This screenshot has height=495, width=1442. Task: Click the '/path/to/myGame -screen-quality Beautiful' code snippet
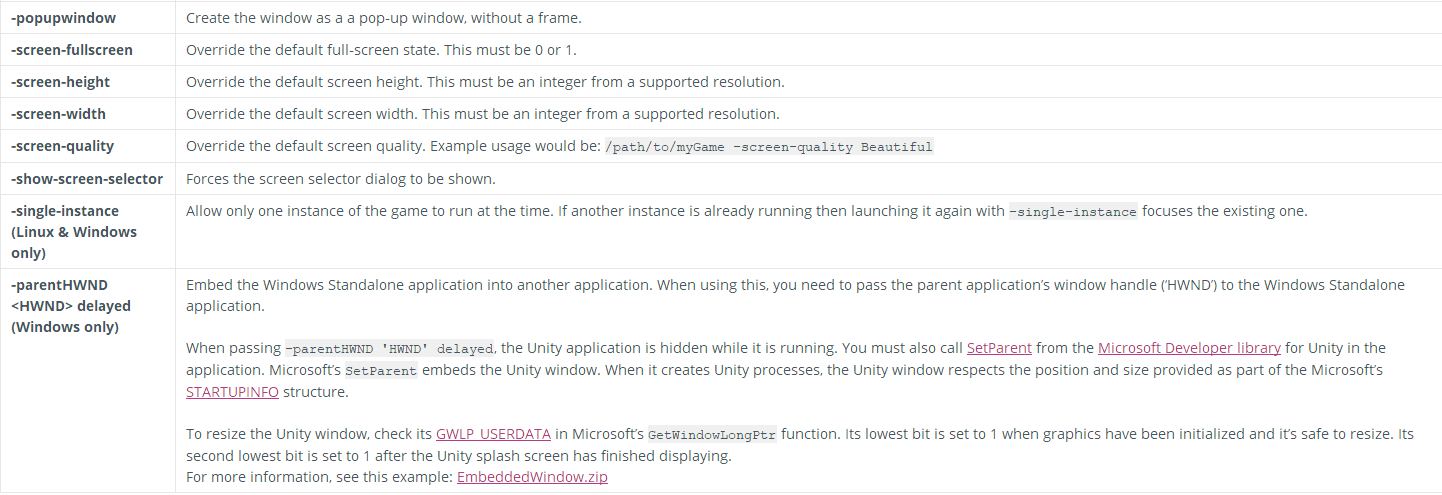pyautogui.click(x=769, y=146)
